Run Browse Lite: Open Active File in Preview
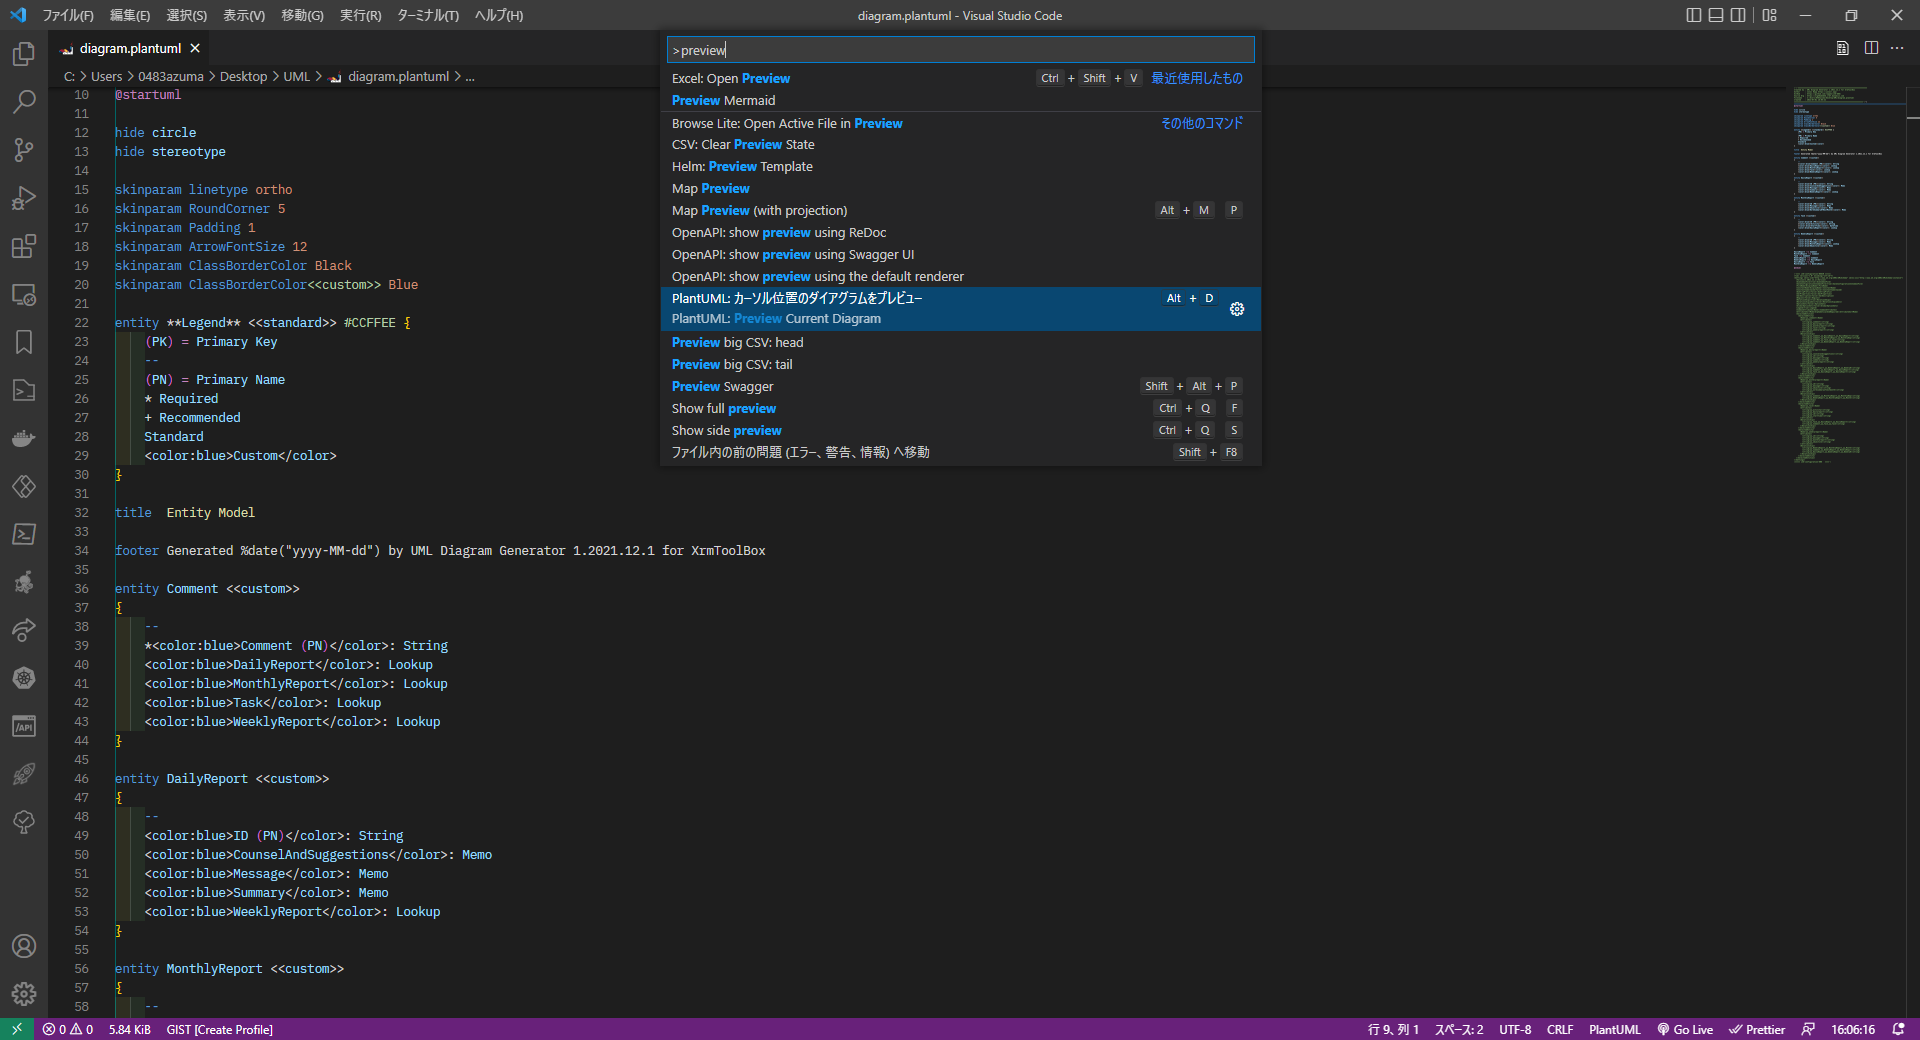1920x1040 pixels. tap(960, 123)
